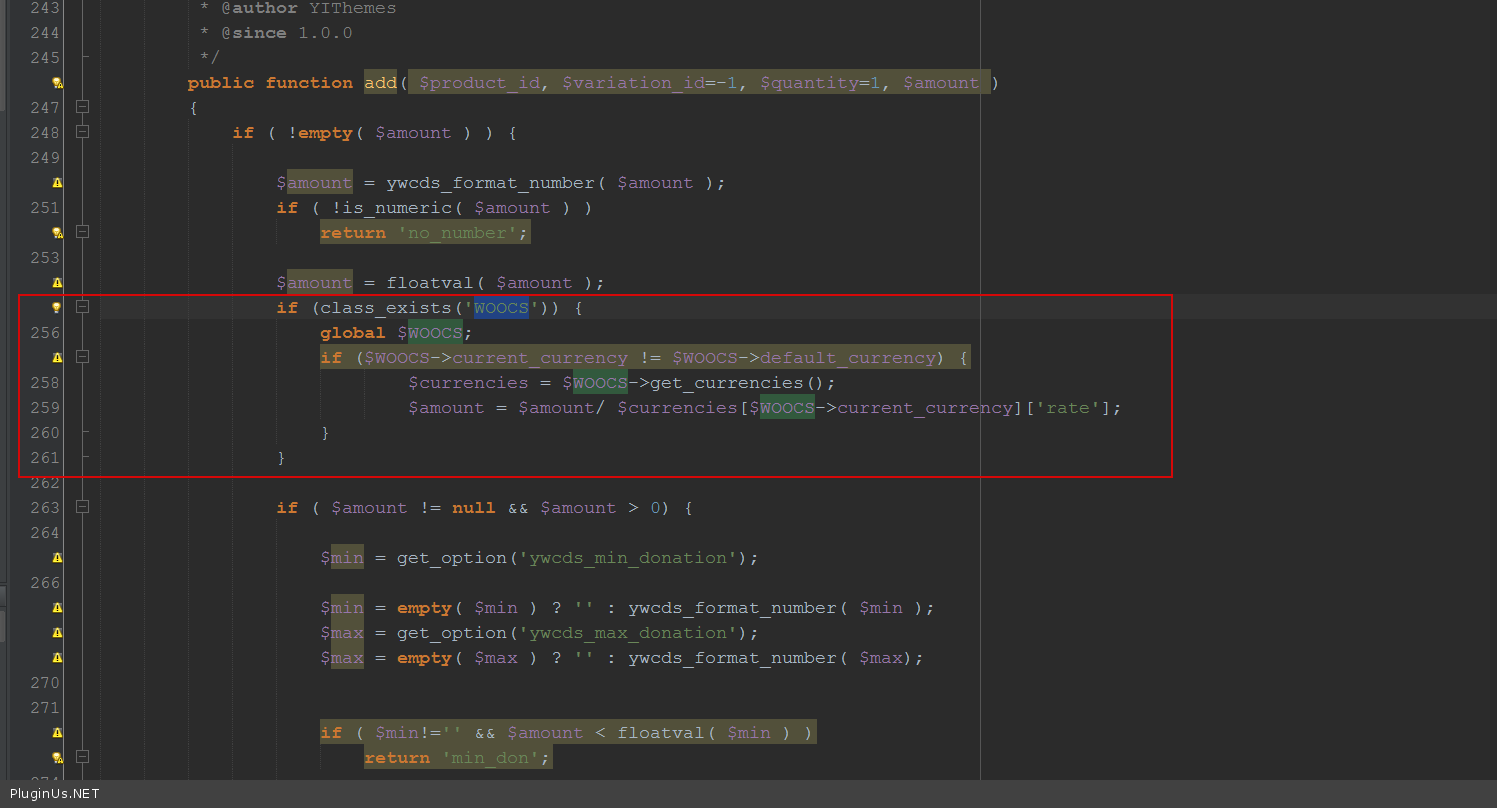Collapse the current_currency comparison if block
This screenshot has width=1497, height=808.
coord(83,357)
